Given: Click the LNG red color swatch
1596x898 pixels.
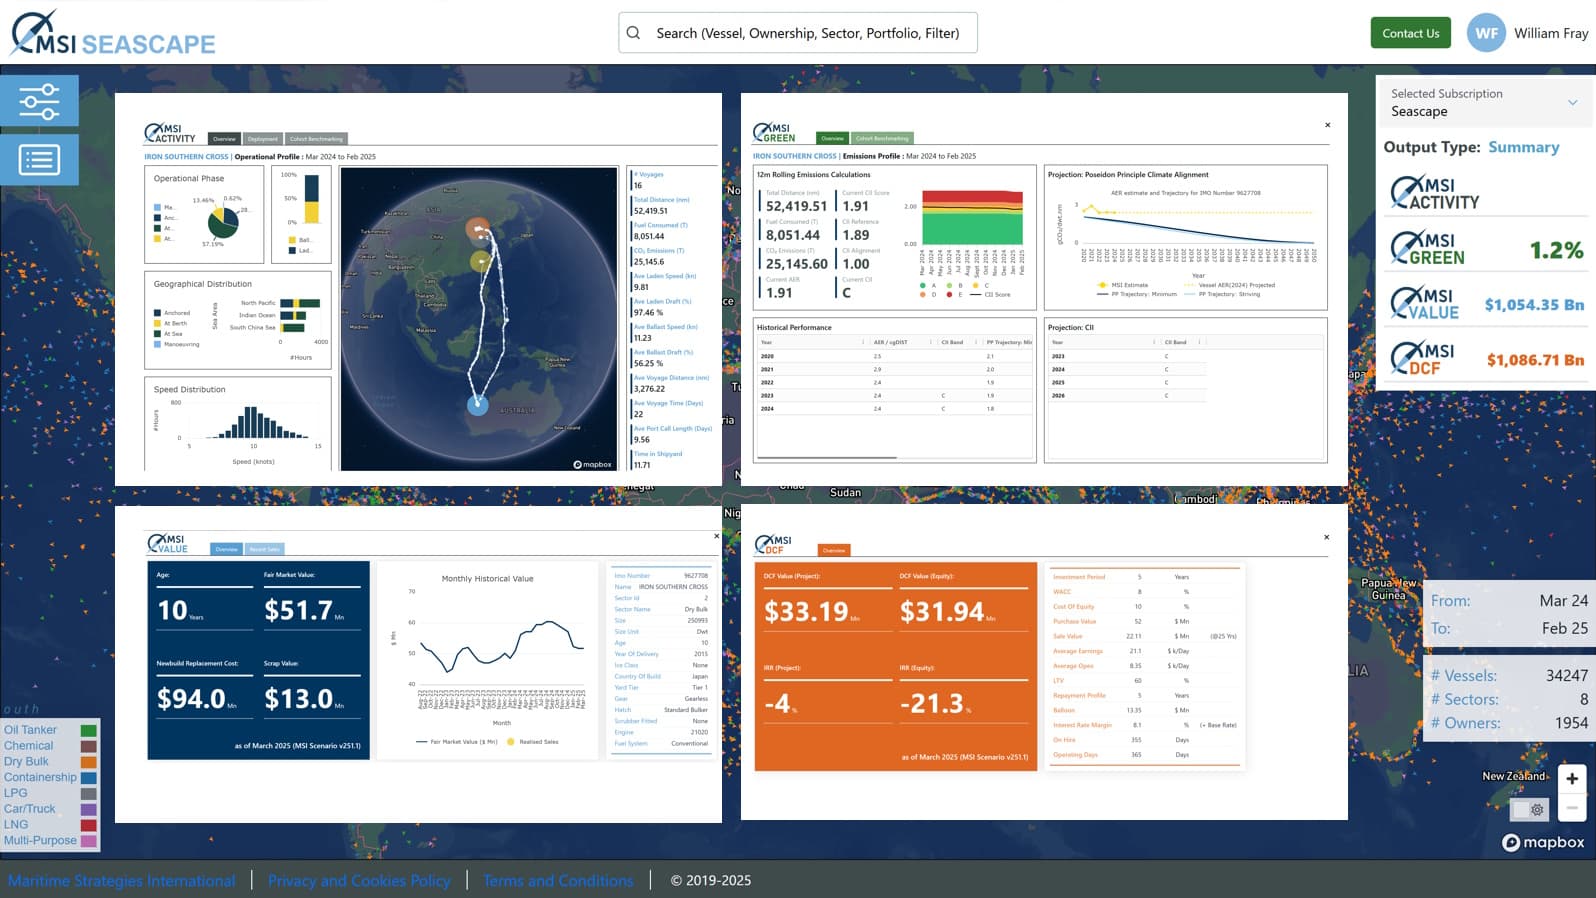Looking at the screenshot, I should click(x=89, y=825).
